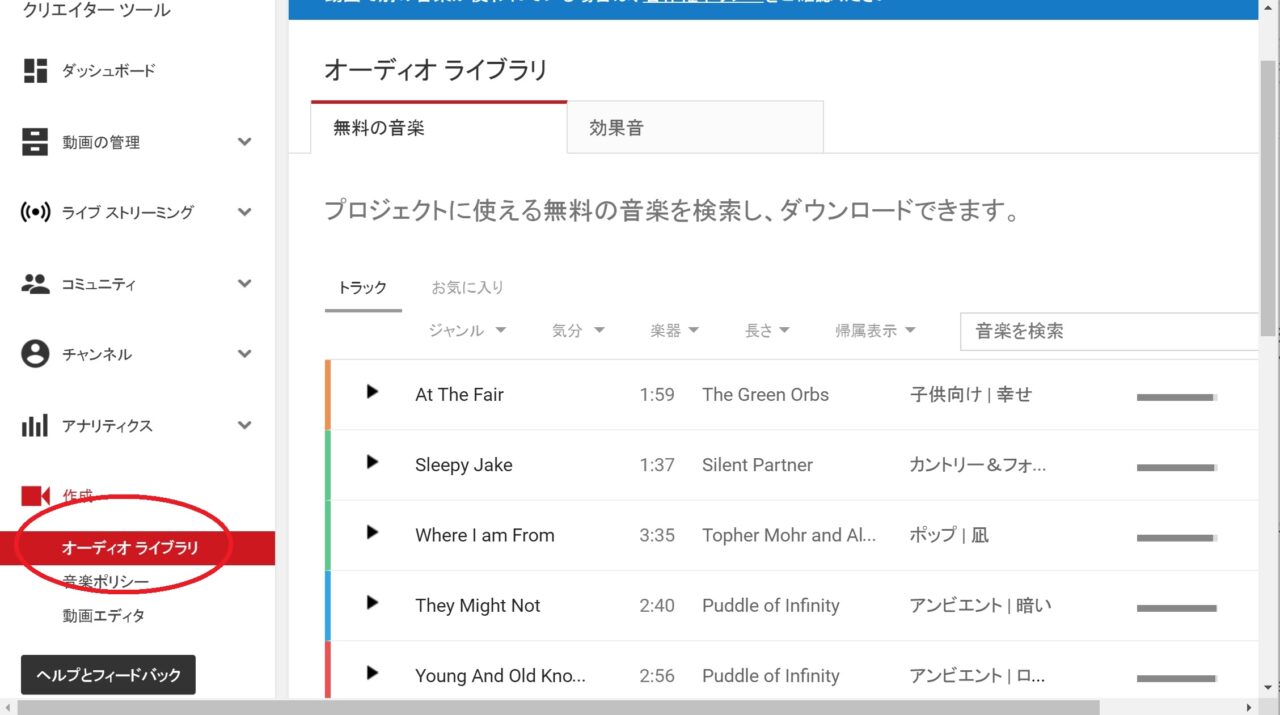Play the track They Might Not
This screenshot has width=1280, height=715.
coord(372,603)
